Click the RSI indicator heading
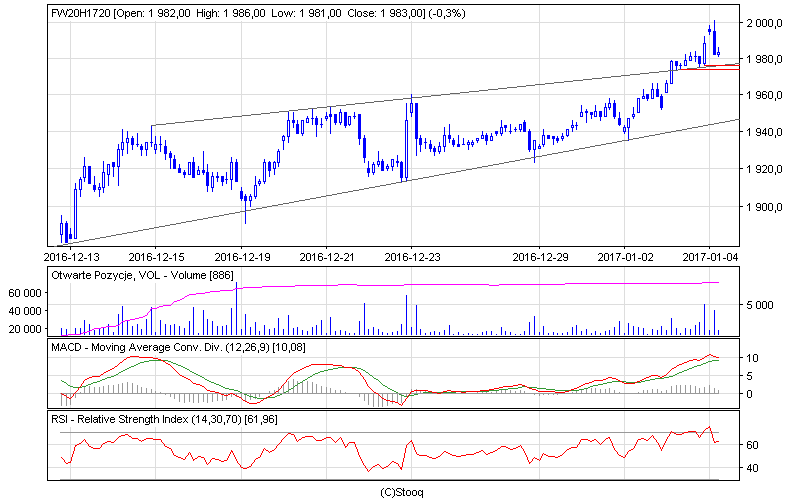Image resolution: width=800 pixels, height=500 pixels. [164, 419]
